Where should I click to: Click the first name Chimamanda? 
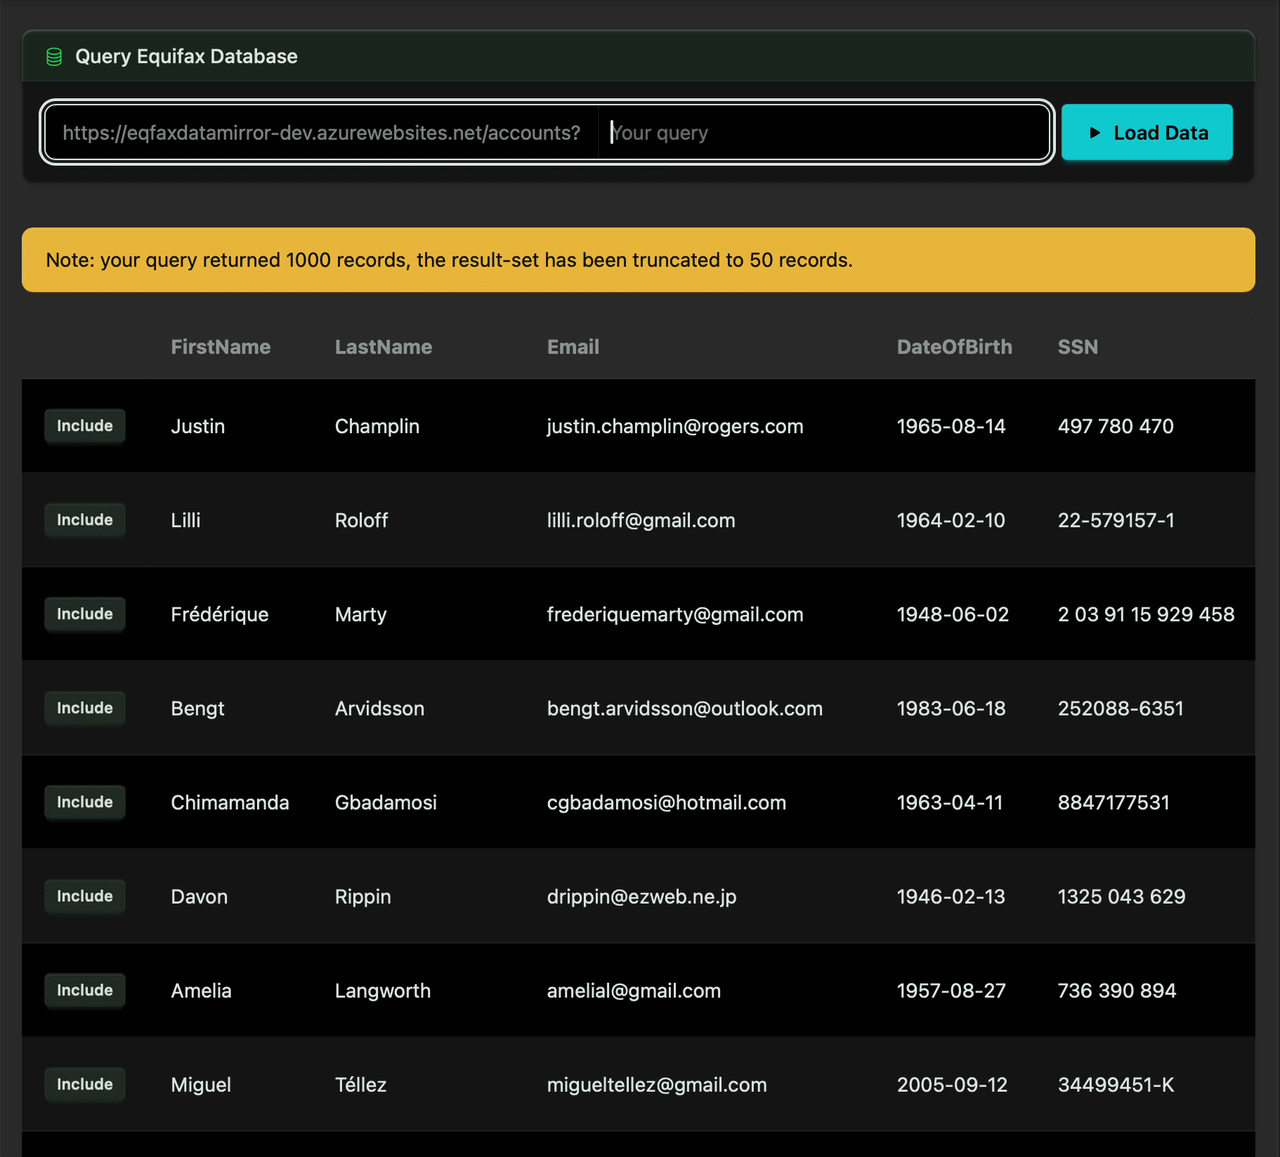[230, 802]
